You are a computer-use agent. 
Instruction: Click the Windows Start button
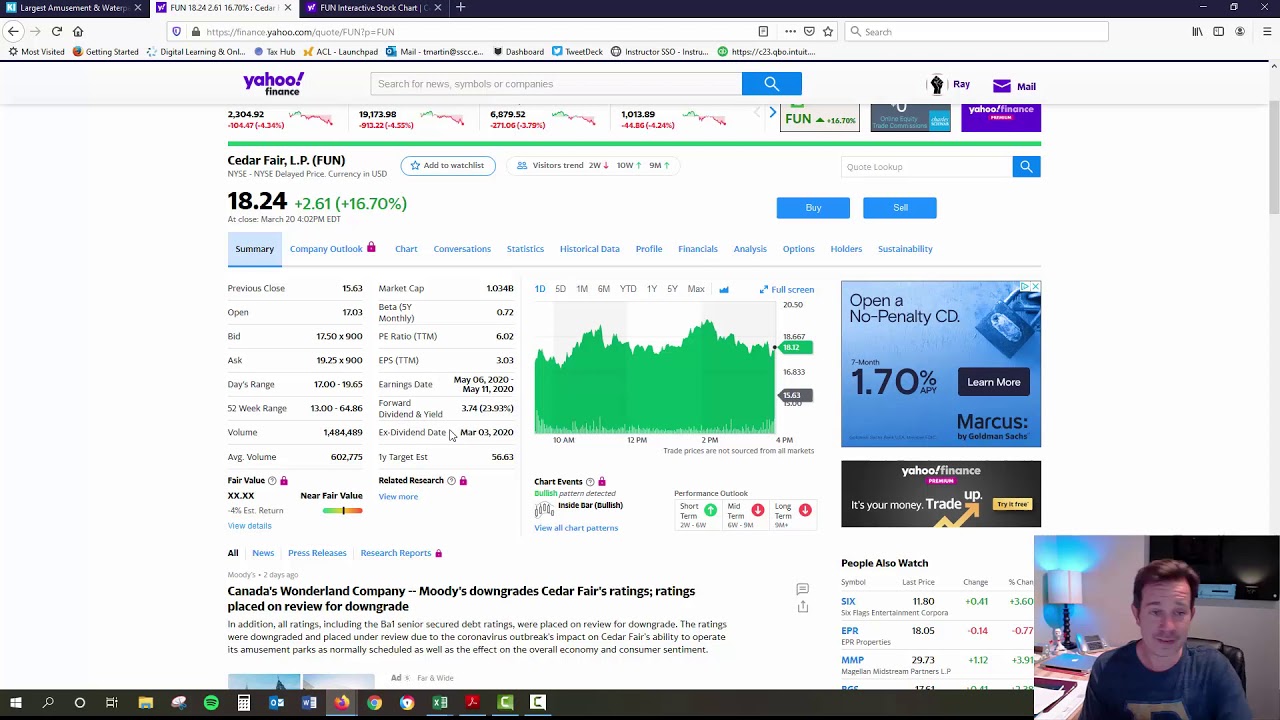point(15,703)
